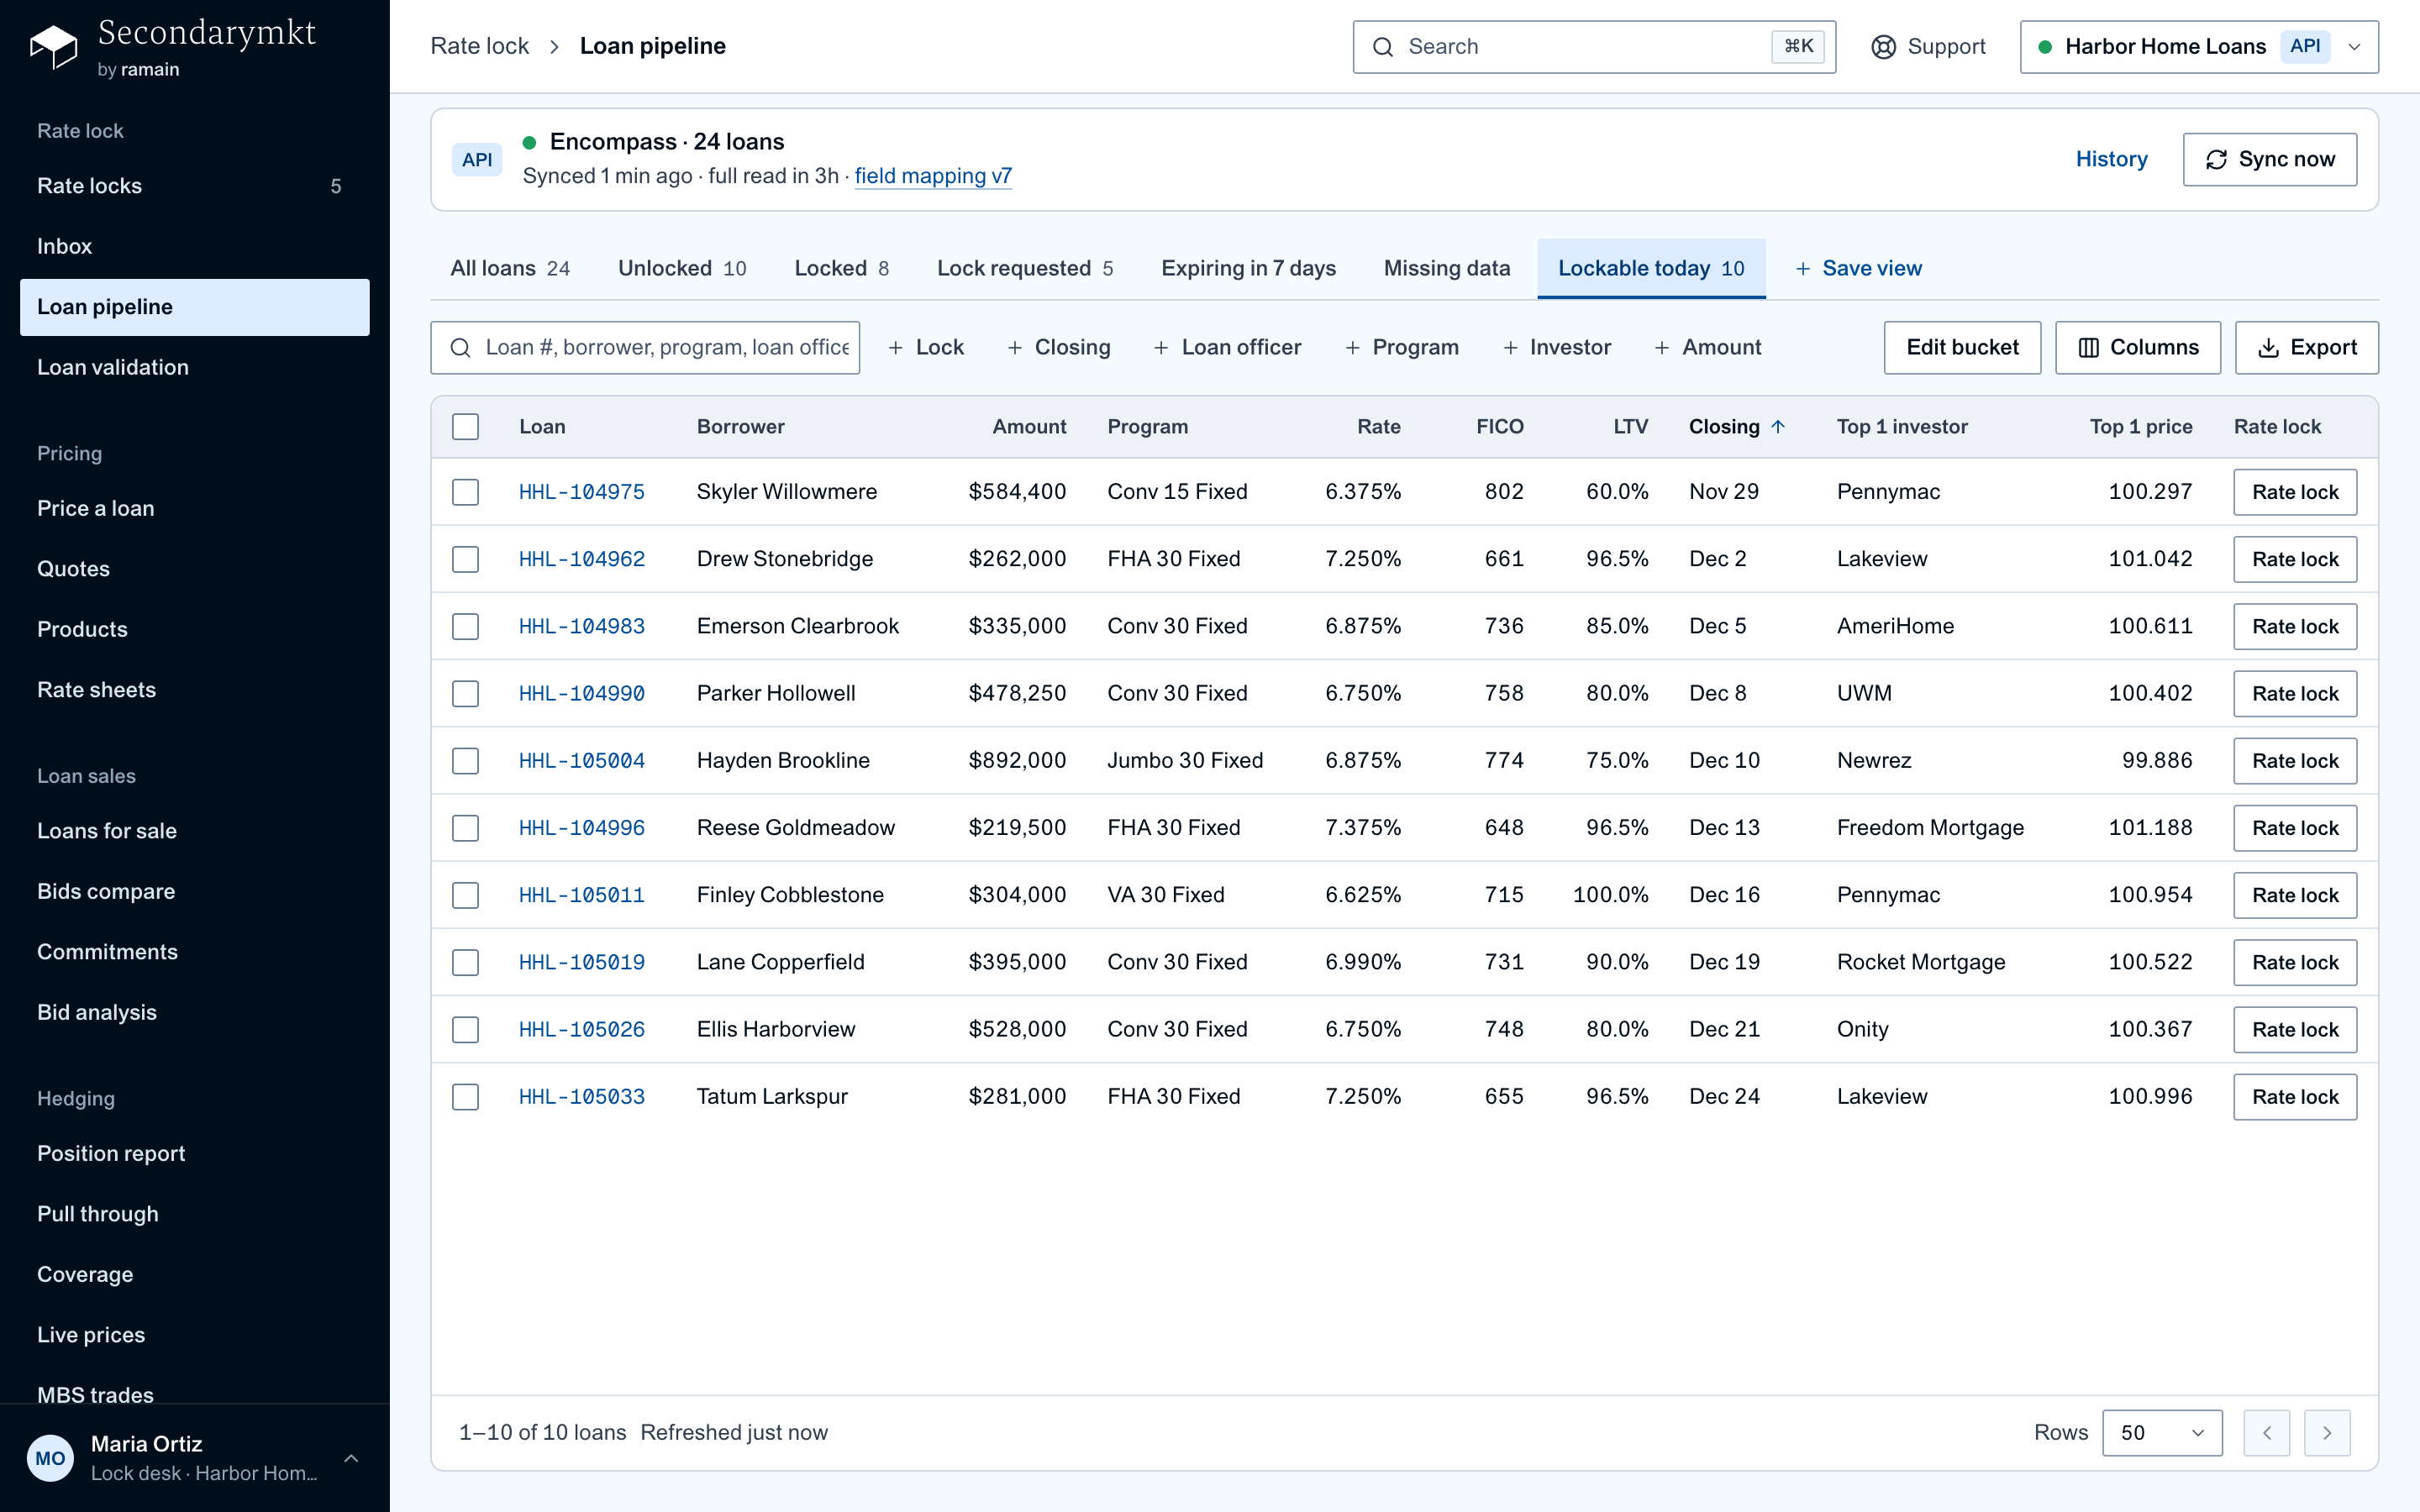Switch to the All loans tab

510,269
